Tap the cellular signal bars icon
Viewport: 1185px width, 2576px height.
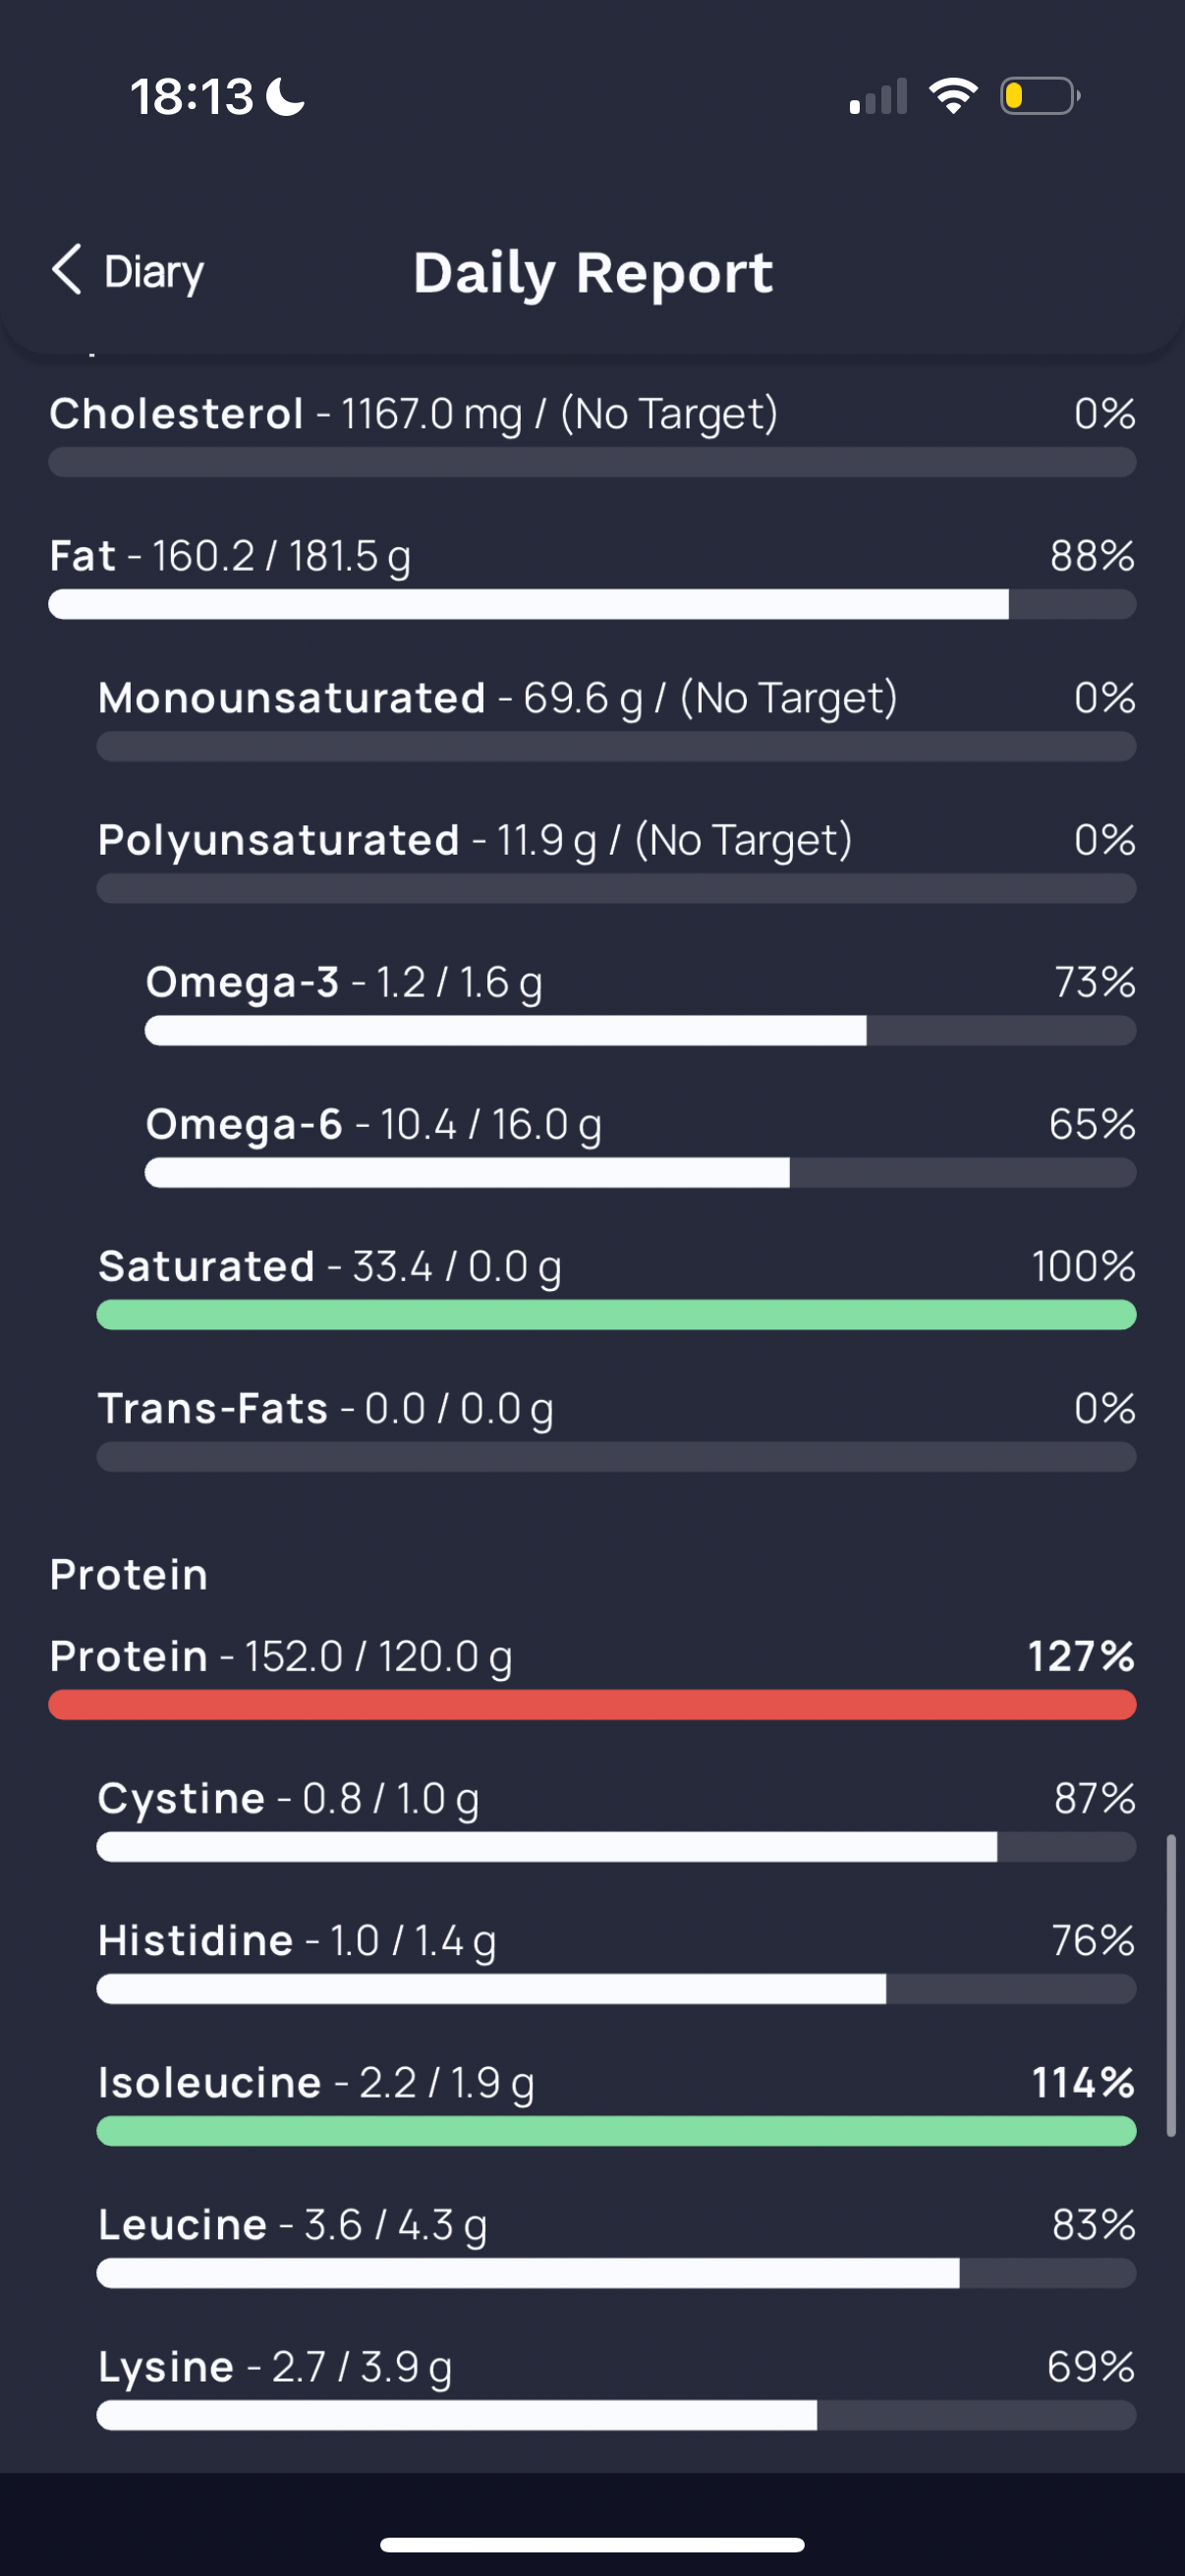[878, 96]
